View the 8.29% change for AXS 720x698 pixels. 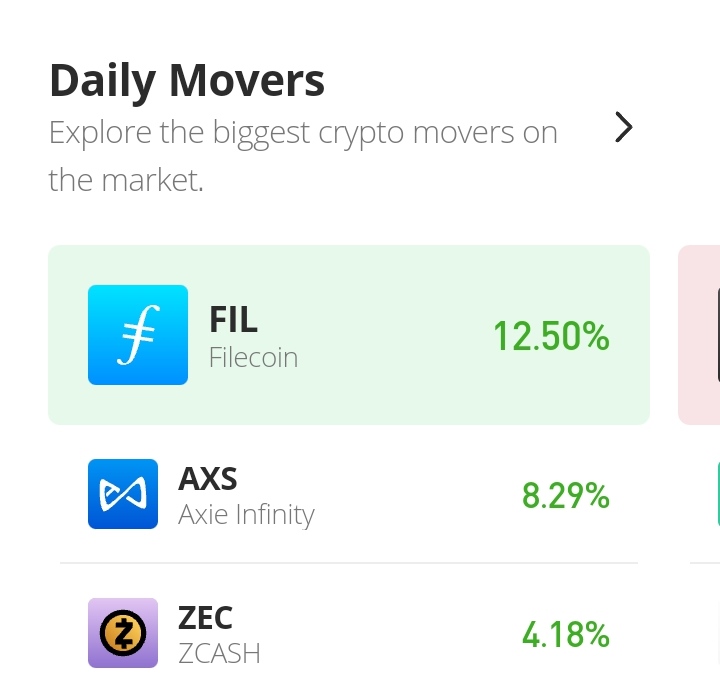pos(566,495)
